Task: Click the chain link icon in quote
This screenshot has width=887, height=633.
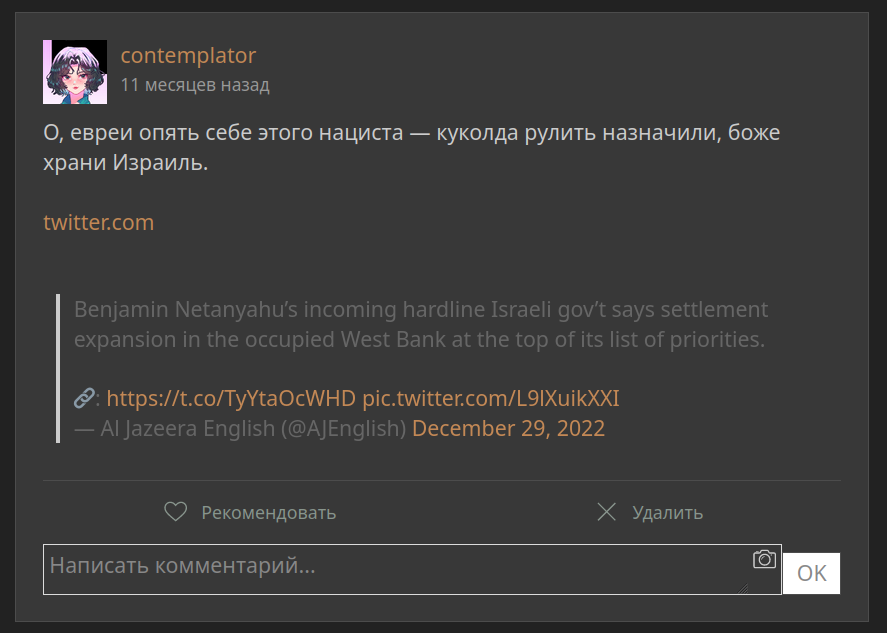Action: click(84, 398)
